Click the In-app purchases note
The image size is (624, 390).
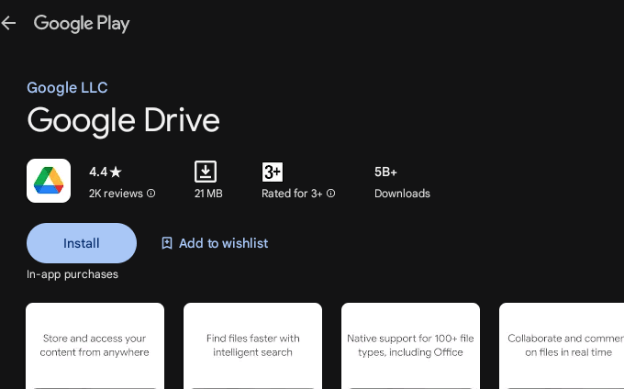click(72, 274)
